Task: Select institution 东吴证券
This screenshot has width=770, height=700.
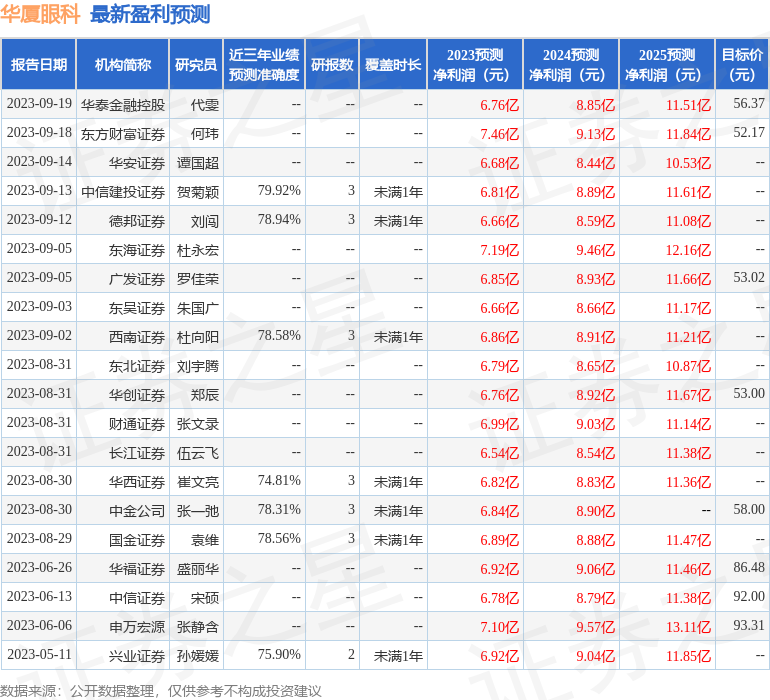Action: pos(137,308)
